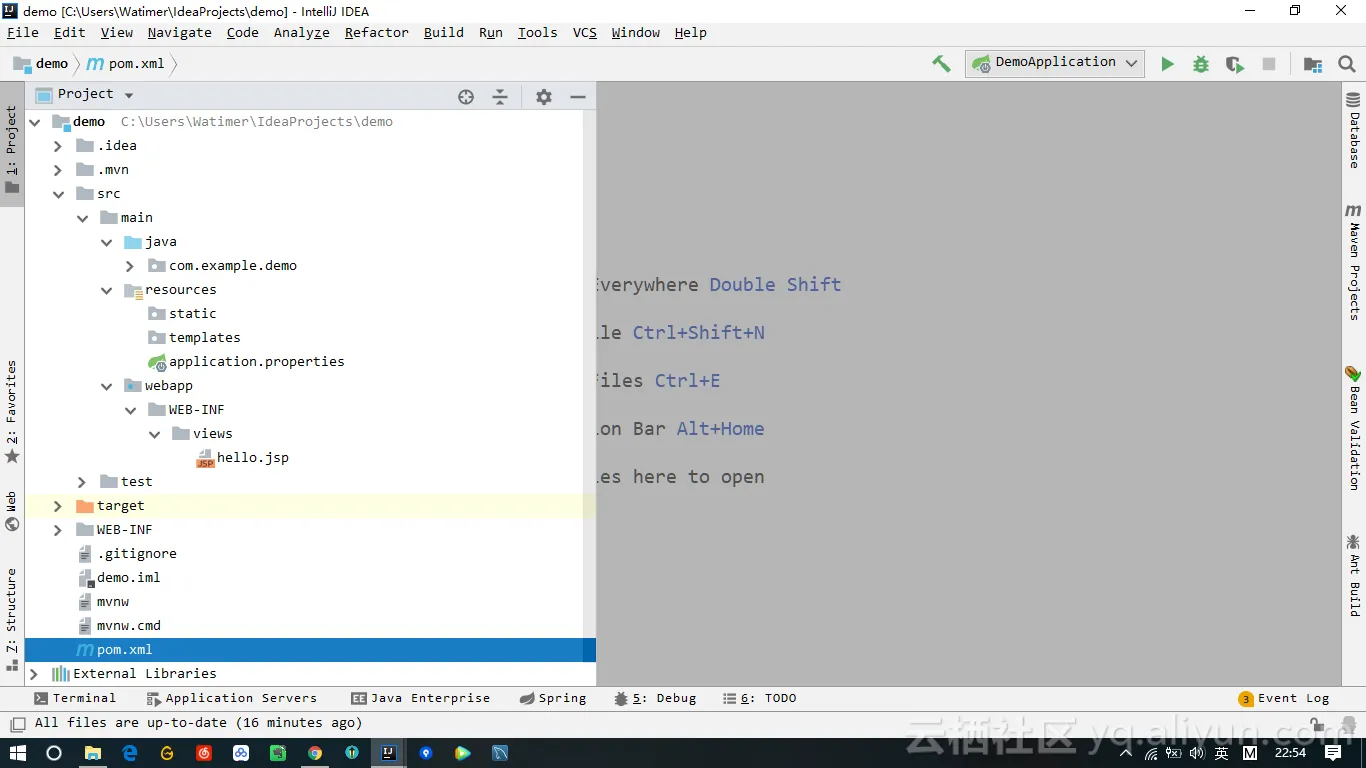Open the Project Structure icon
The height and width of the screenshot is (768, 1366).
click(x=1313, y=64)
